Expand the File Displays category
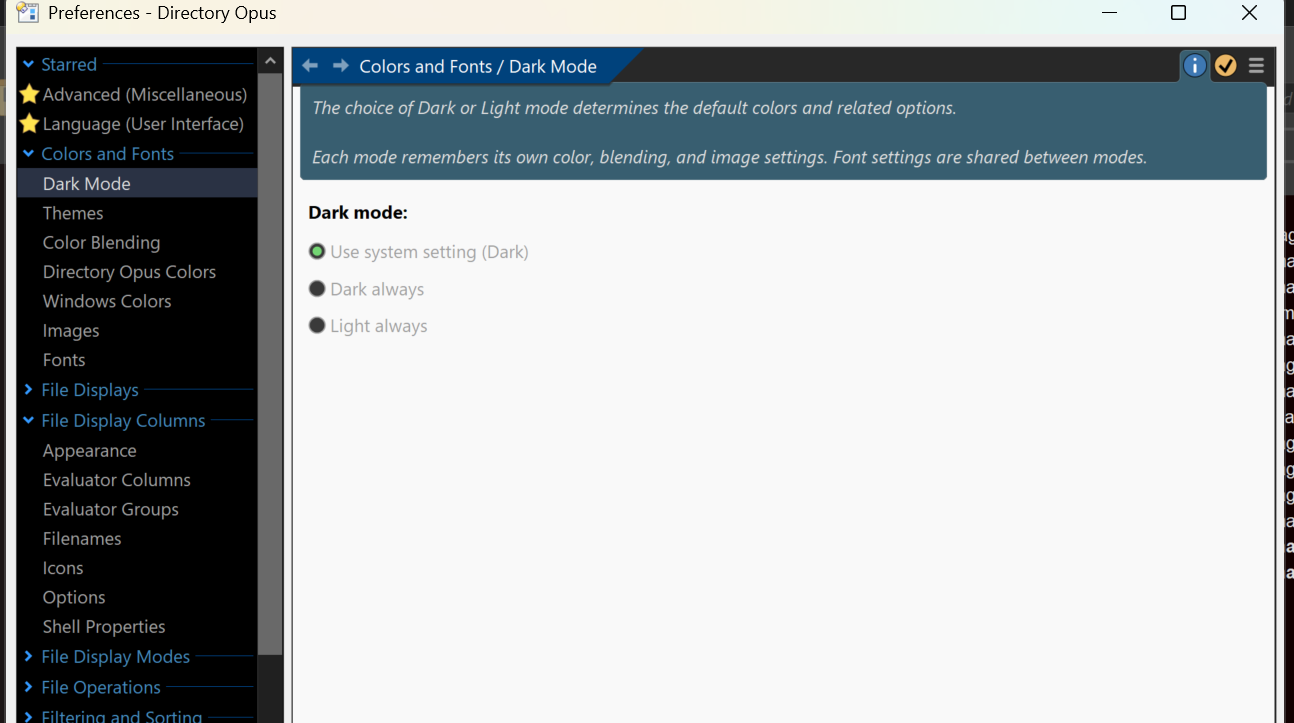The width and height of the screenshot is (1294, 723). point(28,390)
